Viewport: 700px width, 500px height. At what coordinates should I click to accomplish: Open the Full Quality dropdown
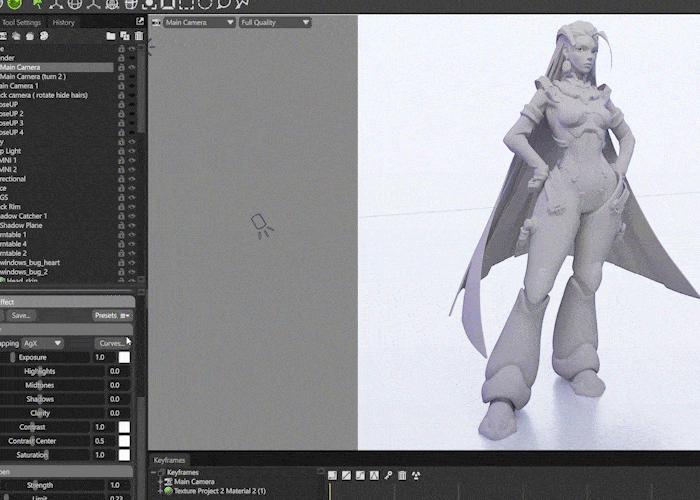pos(275,22)
